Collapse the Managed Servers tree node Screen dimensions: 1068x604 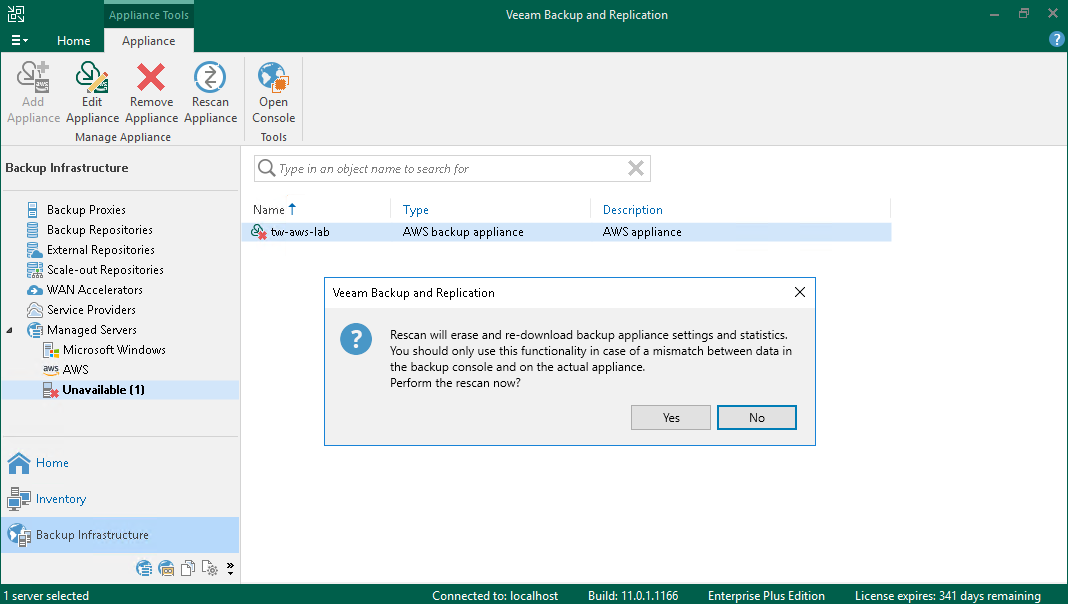[11, 330]
